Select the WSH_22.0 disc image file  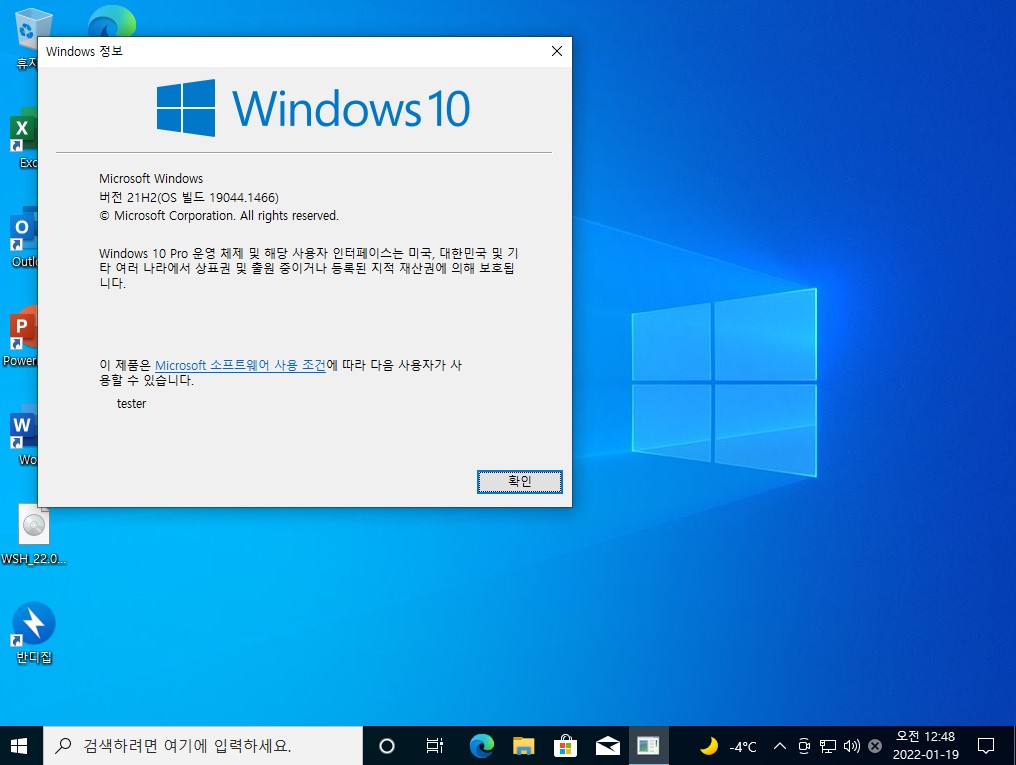point(34,534)
